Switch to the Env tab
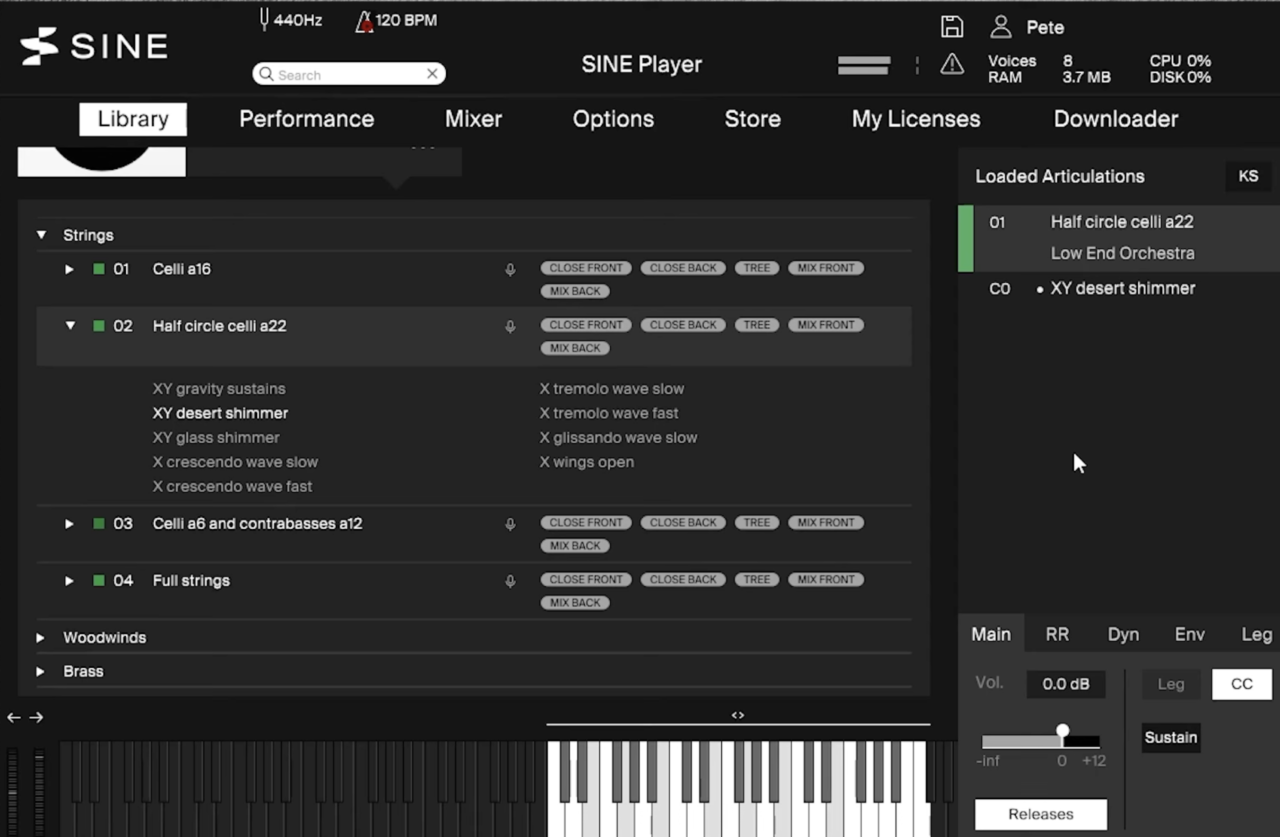The image size is (1280, 837). pyautogui.click(x=1189, y=634)
